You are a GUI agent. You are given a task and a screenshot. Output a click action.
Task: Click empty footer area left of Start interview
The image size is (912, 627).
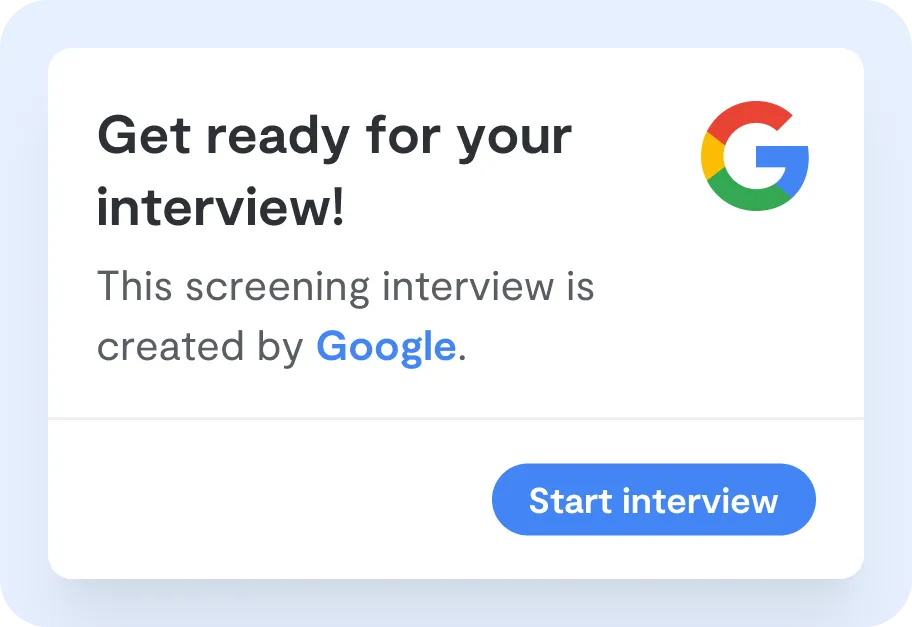tap(268, 499)
